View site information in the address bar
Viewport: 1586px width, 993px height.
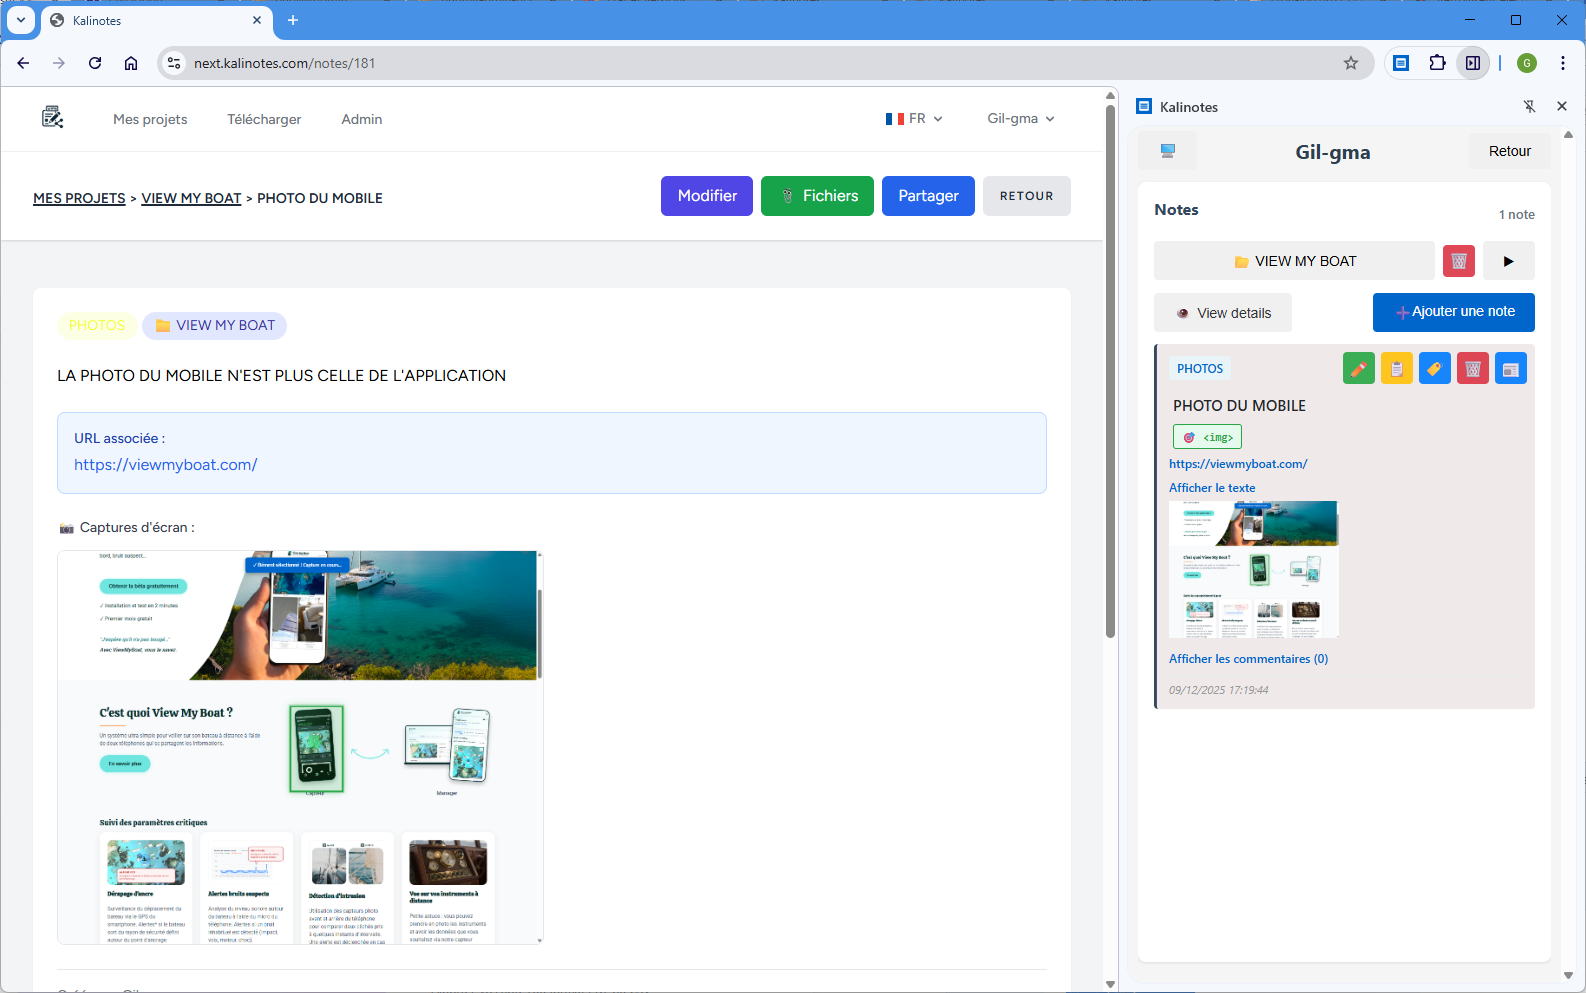point(174,63)
